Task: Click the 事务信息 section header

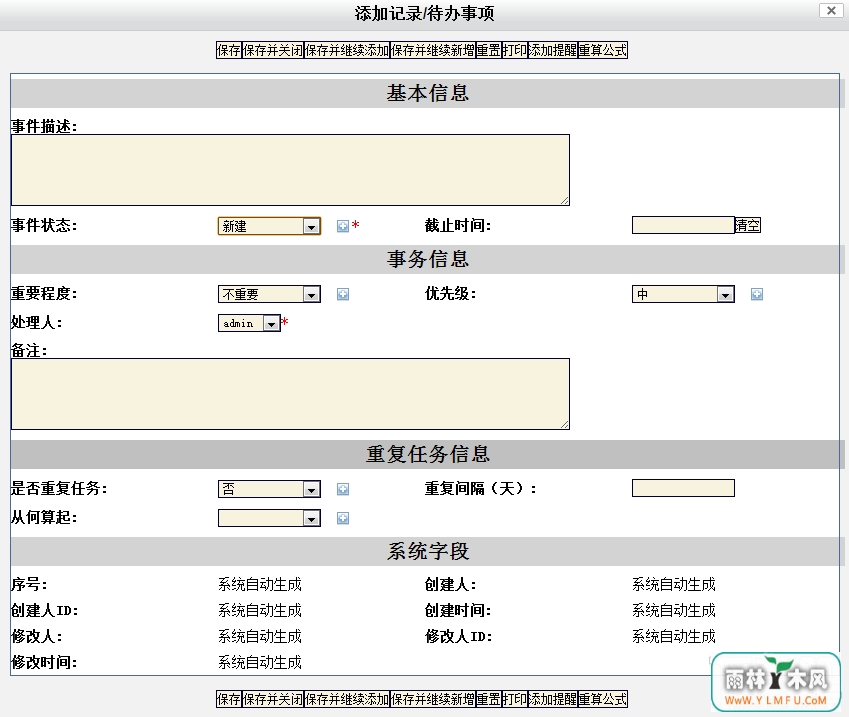Action: (427, 259)
